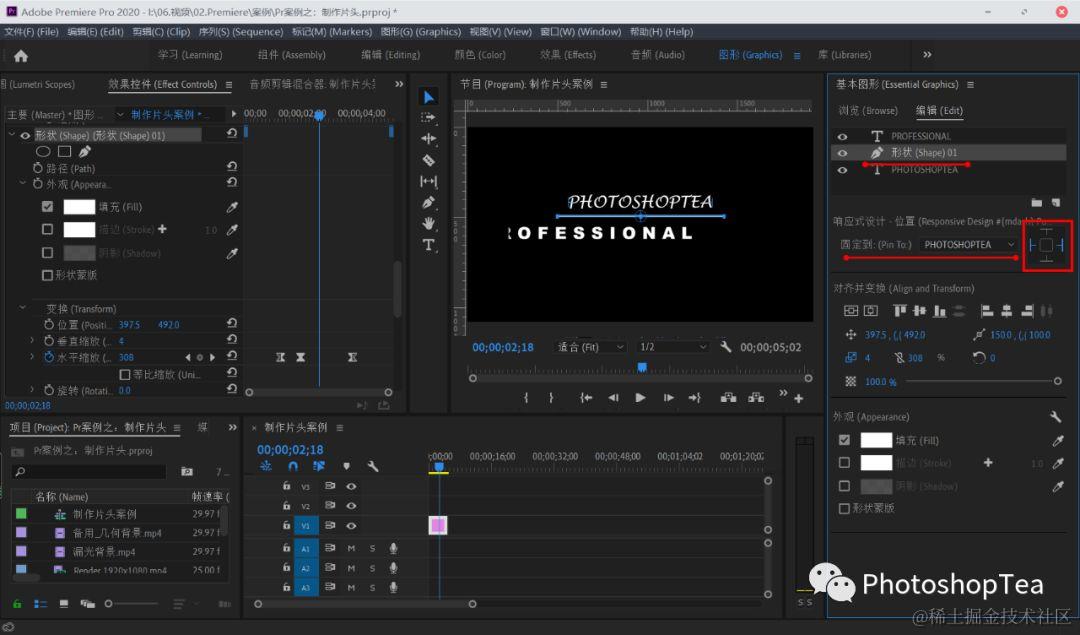The height and width of the screenshot is (635, 1080).
Task: Select the Hand tool
Action: point(428,224)
